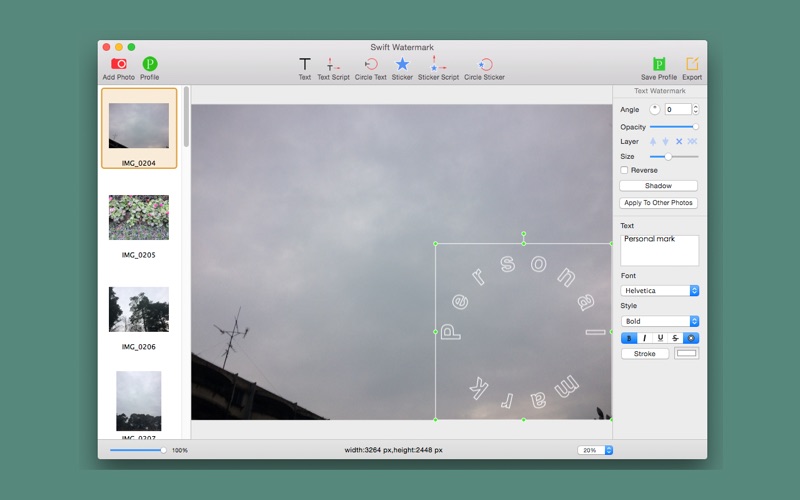This screenshot has height=500, width=800.
Task: Click the Text Watermark panel title
Action: click(x=660, y=91)
